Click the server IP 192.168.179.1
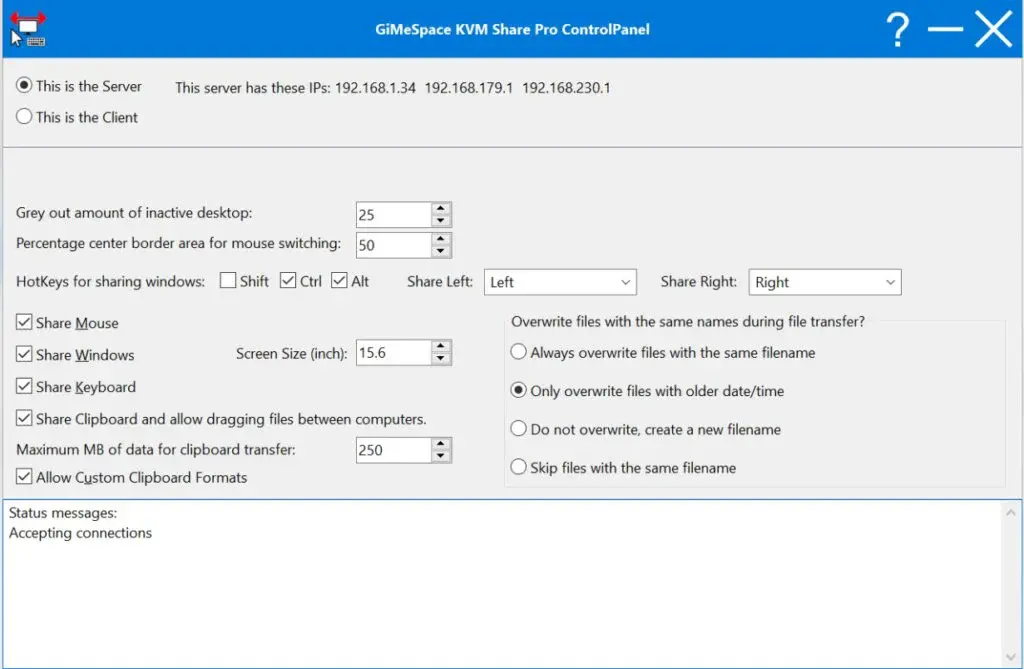 point(469,88)
